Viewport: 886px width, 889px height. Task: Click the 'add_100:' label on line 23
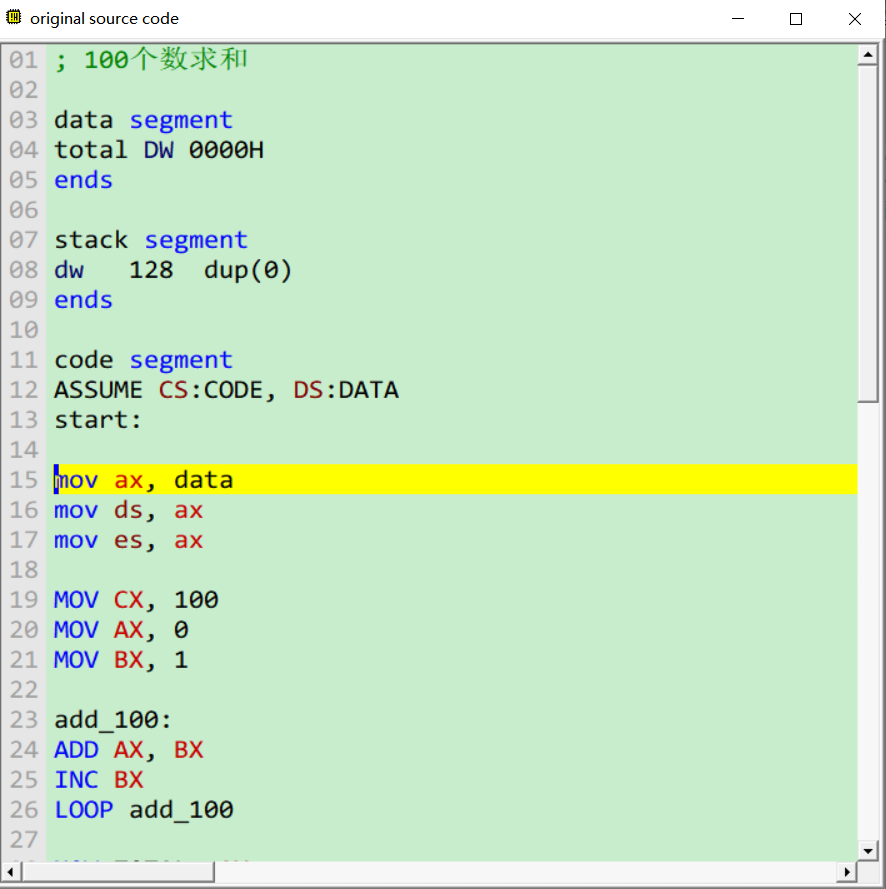pos(110,719)
